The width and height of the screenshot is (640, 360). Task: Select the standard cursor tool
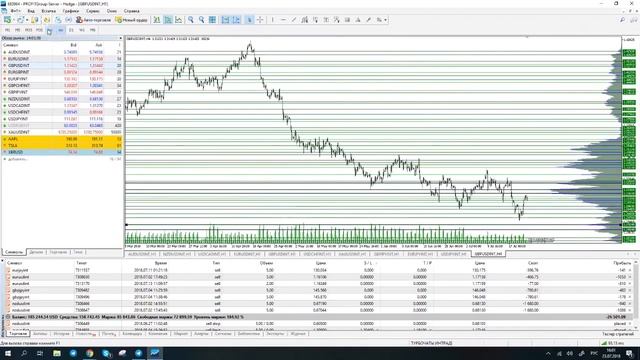click(x=249, y=20)
